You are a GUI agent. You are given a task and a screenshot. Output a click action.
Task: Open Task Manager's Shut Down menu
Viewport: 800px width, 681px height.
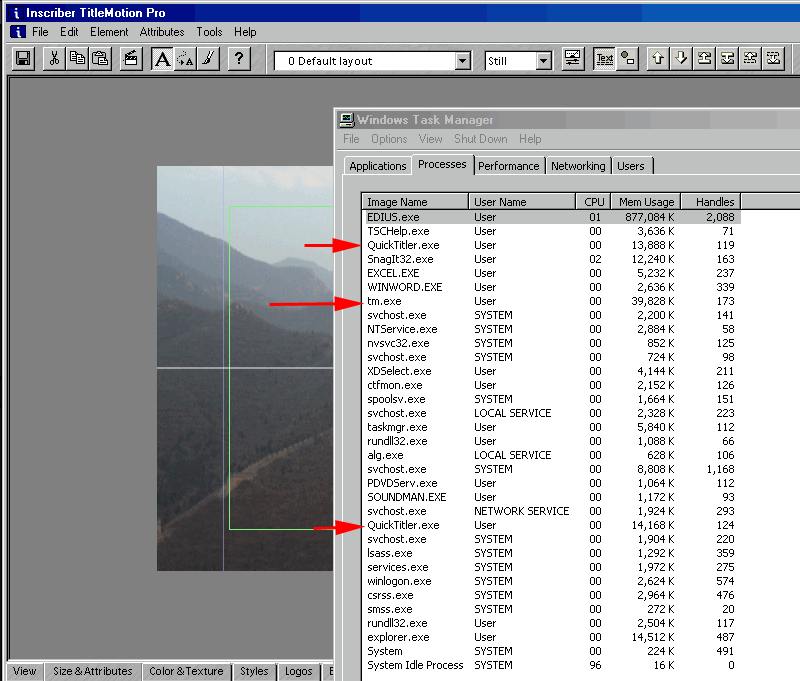tap(481, 139)
